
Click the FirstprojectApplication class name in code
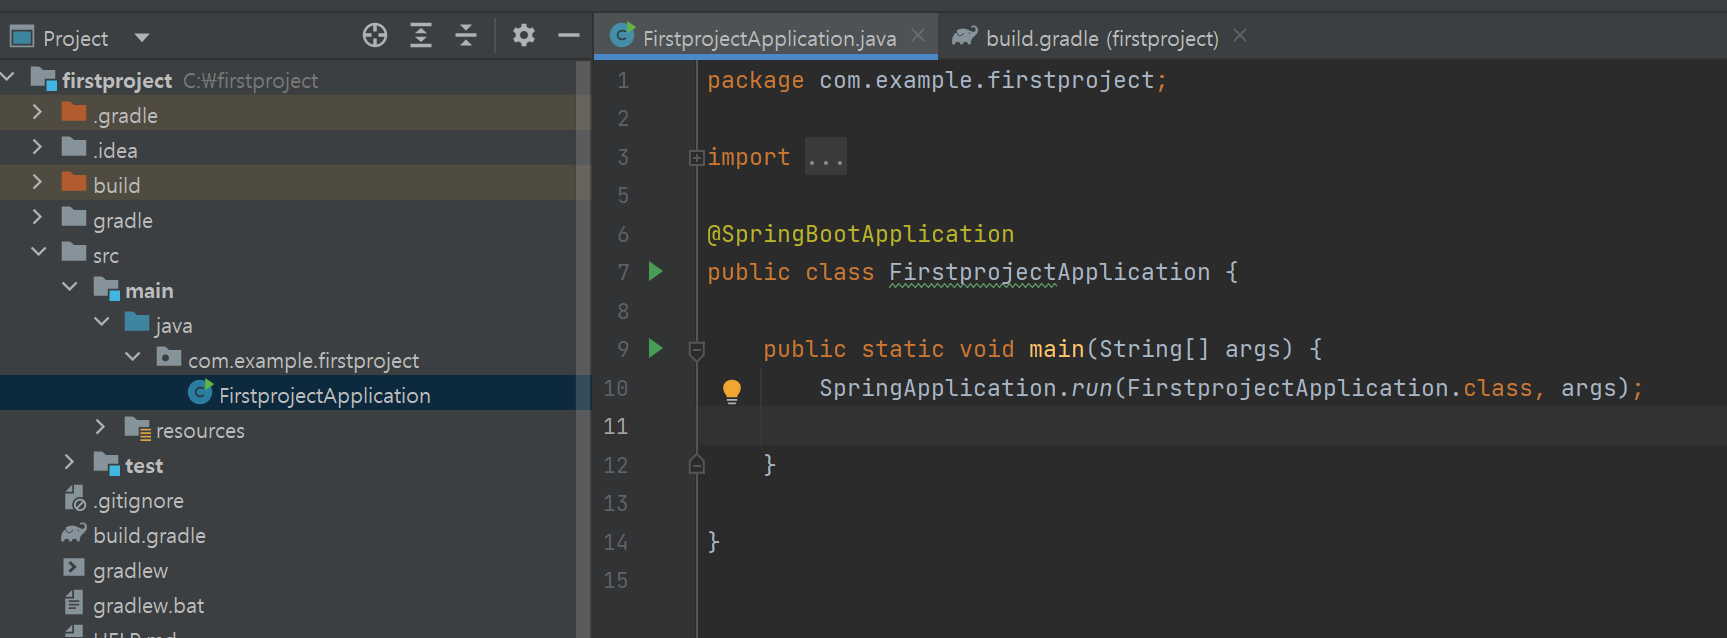[1049, 272]
